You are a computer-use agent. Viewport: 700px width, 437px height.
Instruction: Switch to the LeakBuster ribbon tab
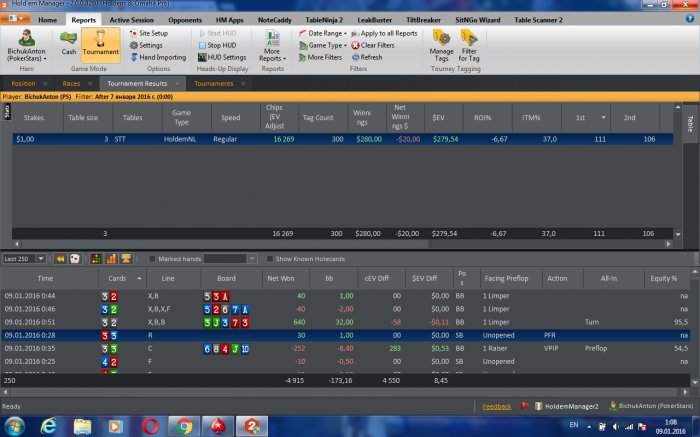coord(375,20)
